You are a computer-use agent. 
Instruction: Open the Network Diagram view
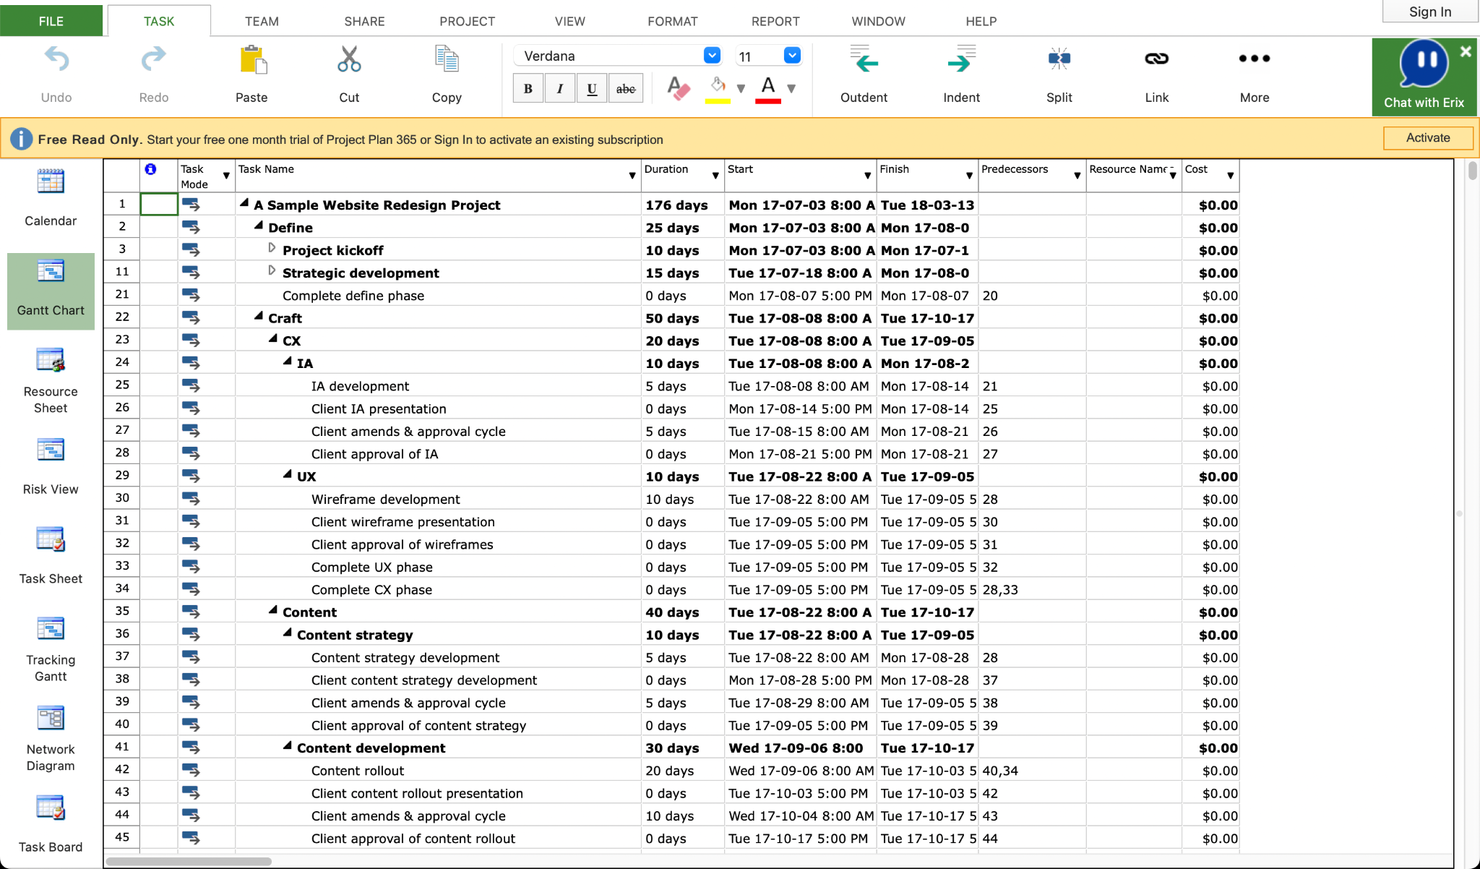click(x=50, y=739)
